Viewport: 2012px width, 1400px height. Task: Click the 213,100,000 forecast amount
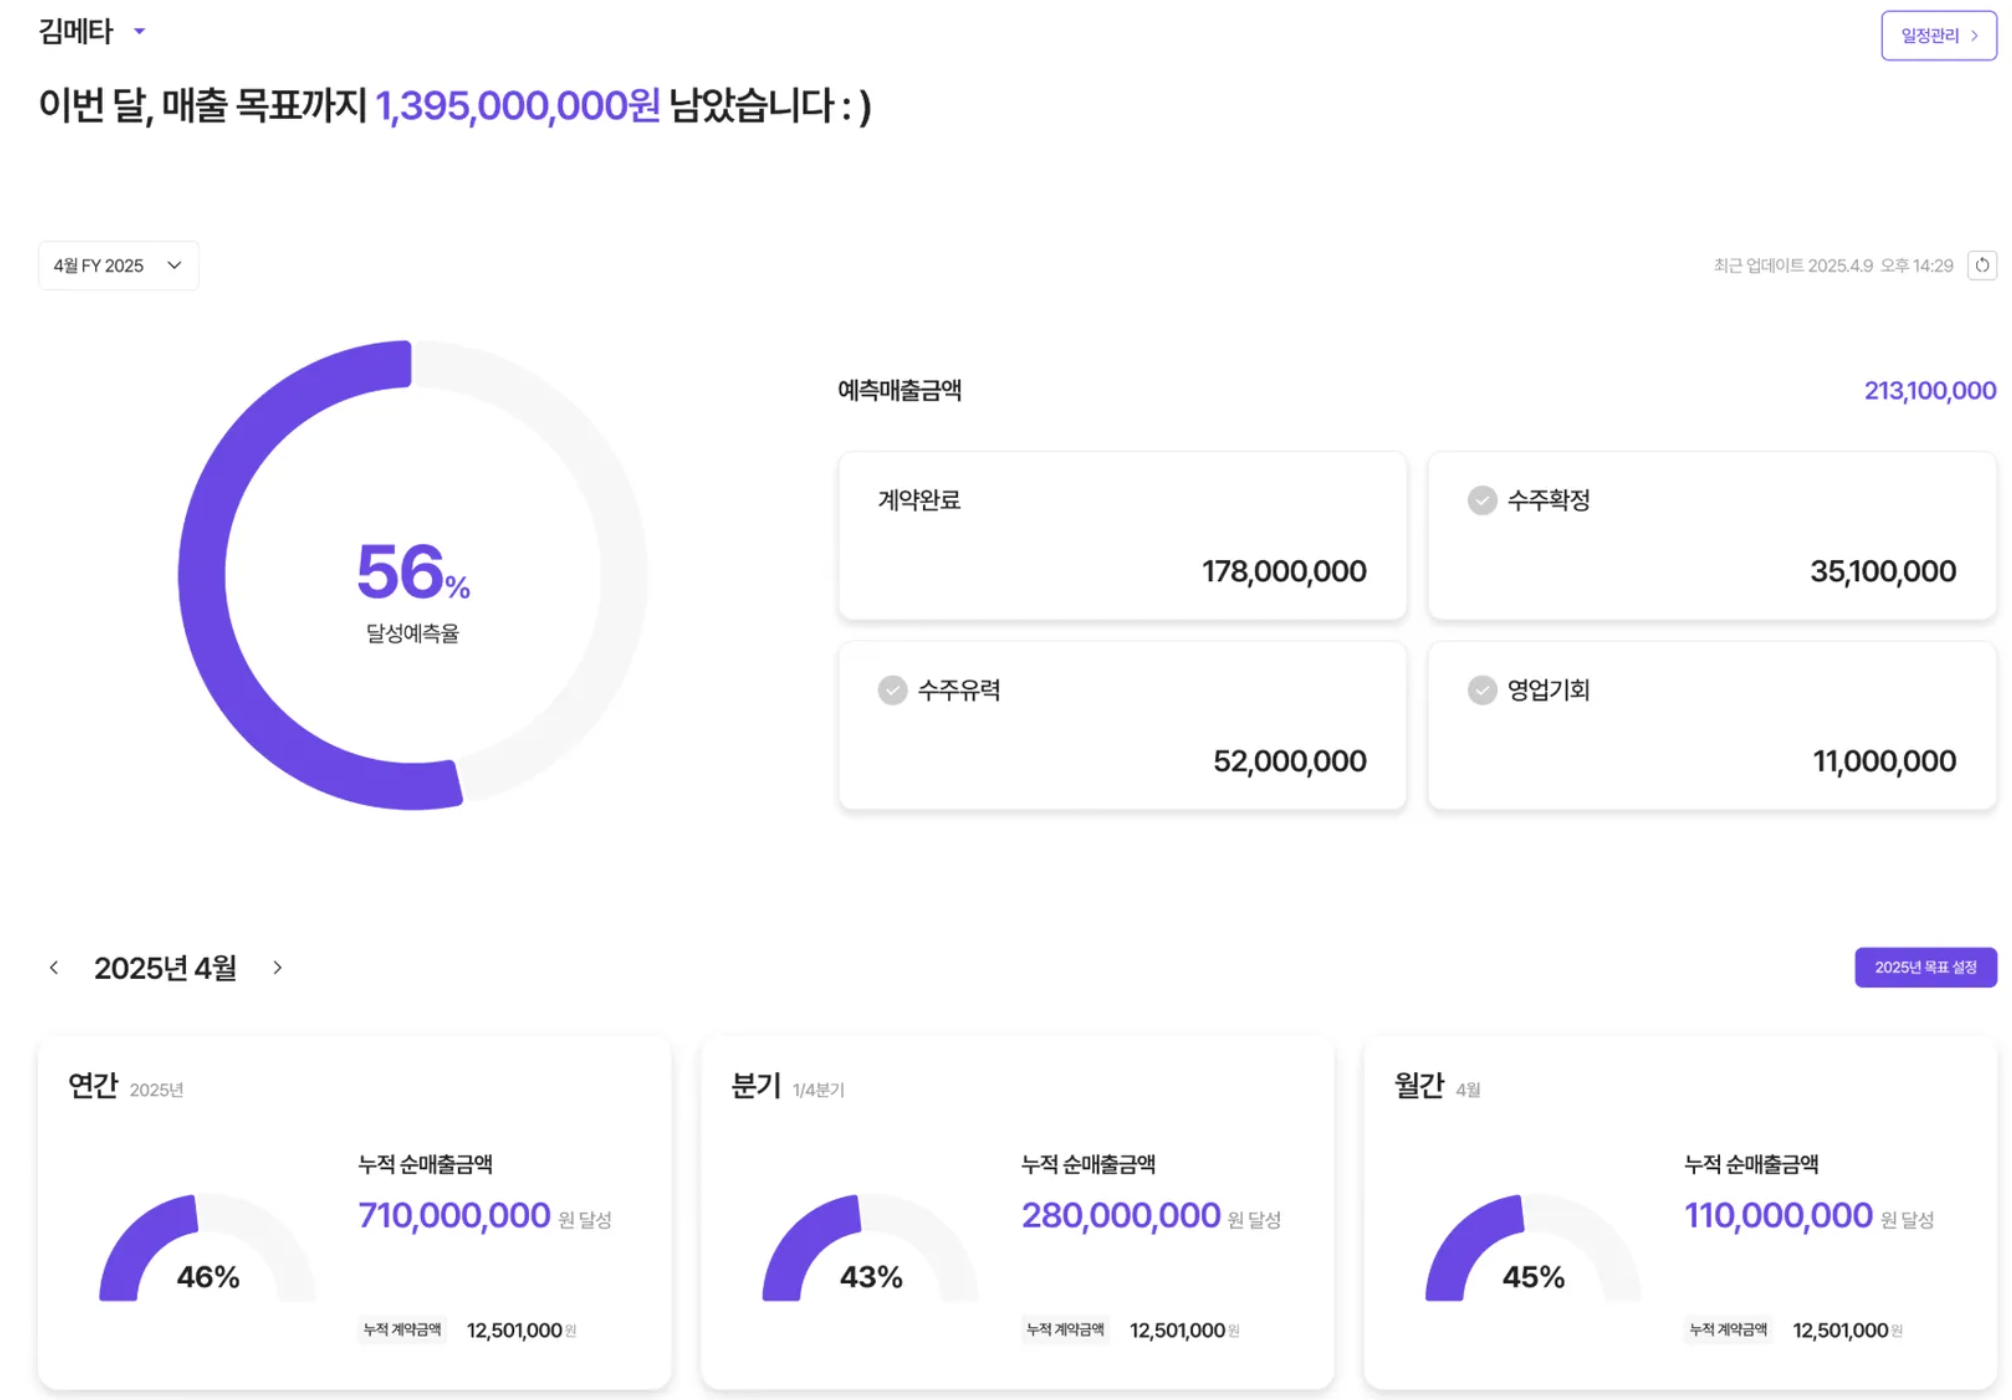point(1929,391)
